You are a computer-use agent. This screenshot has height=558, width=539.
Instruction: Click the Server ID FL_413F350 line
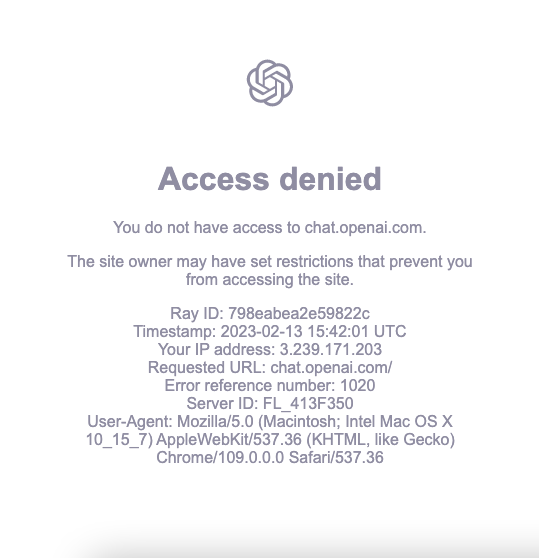[x=270, y=403]
